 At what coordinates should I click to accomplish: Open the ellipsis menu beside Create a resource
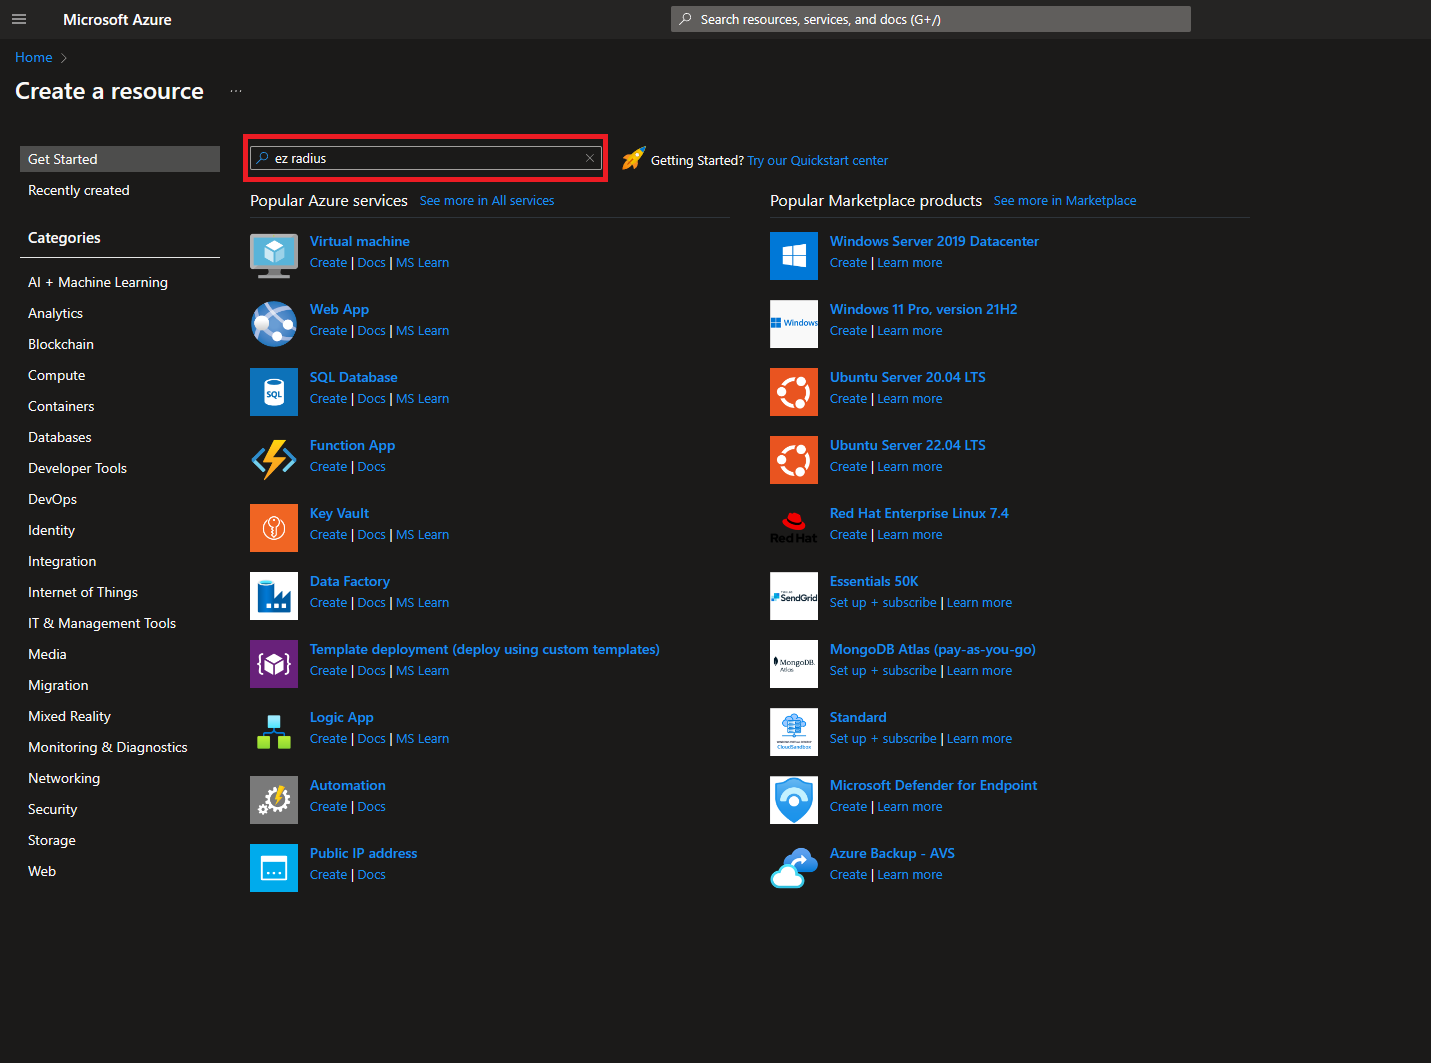(236, 91)
